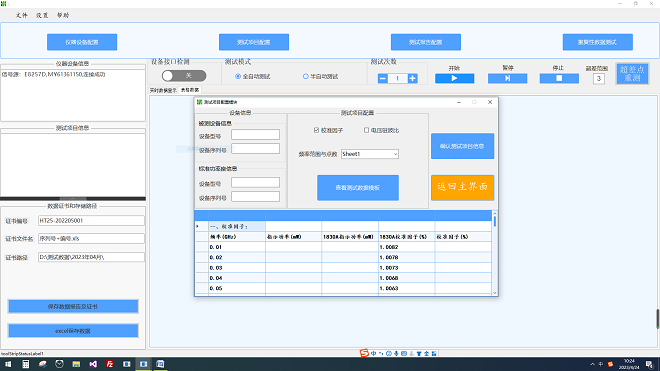Click 设备型号 field under 标准功率座信息
Viewport: 660px width, 371px height.
(x=255, y=182)
